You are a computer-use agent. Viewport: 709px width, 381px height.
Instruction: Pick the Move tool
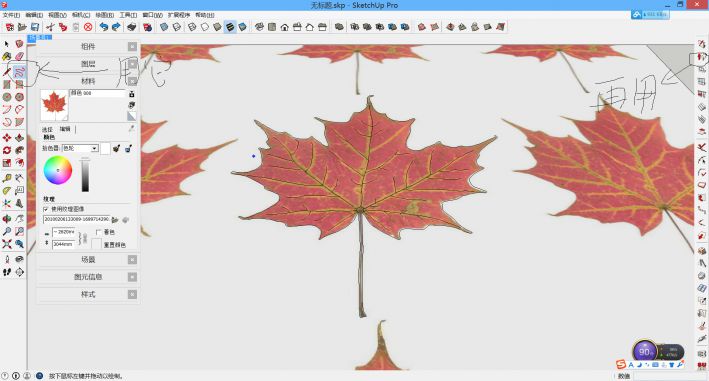tap(6, 137)
